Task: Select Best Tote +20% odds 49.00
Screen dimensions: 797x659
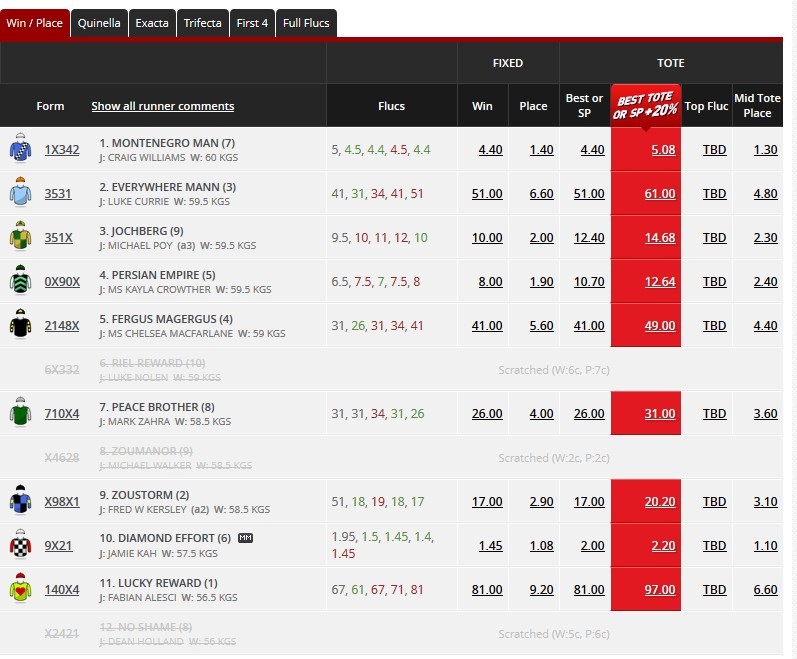Action: tap(660, 326)
